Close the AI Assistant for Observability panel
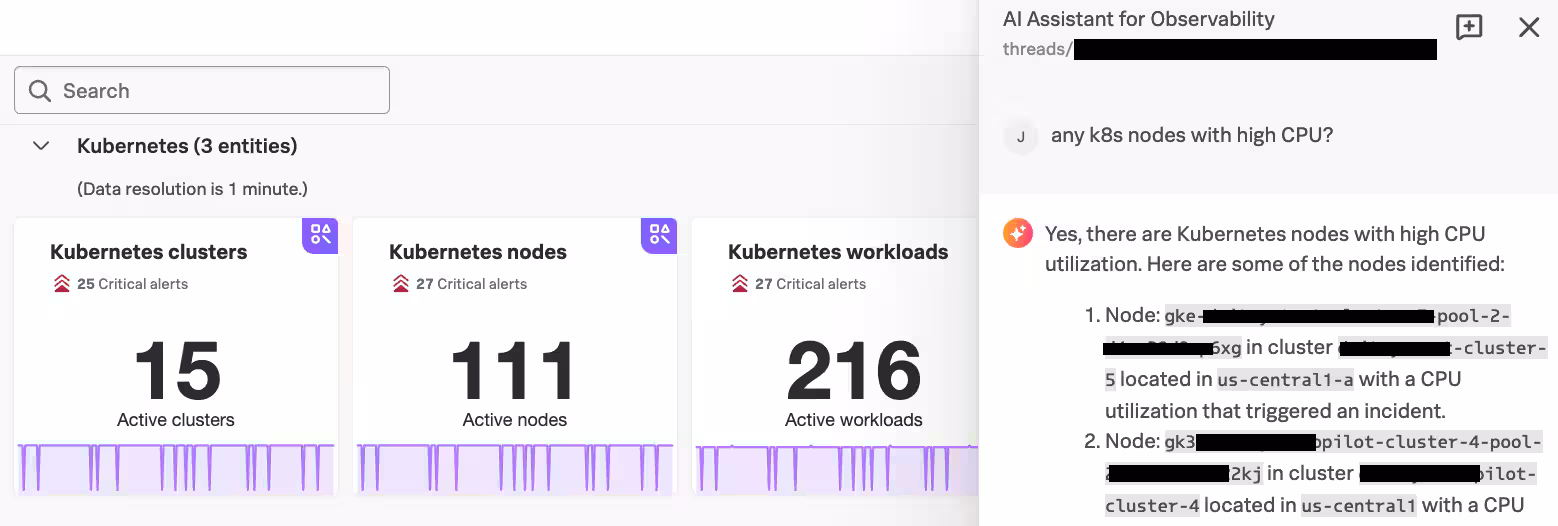The image size is (1558, 526). point(1528,28)
